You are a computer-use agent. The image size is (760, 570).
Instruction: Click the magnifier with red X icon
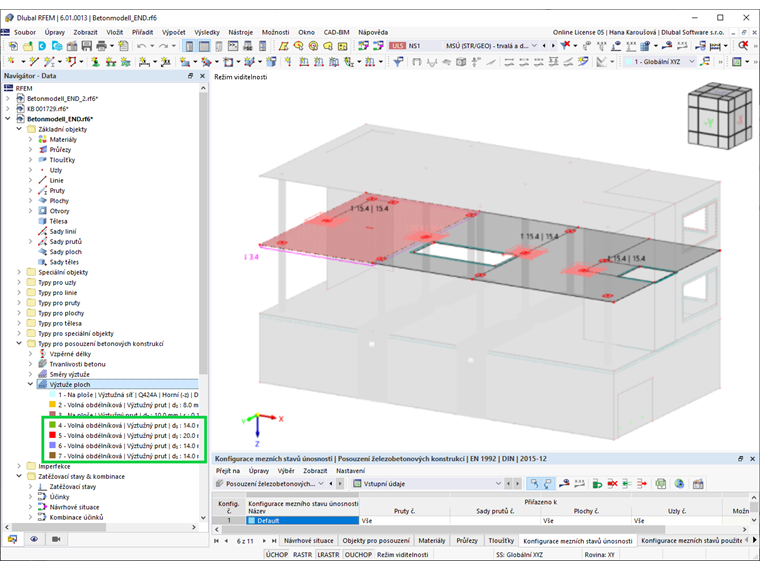coord(743,46)
